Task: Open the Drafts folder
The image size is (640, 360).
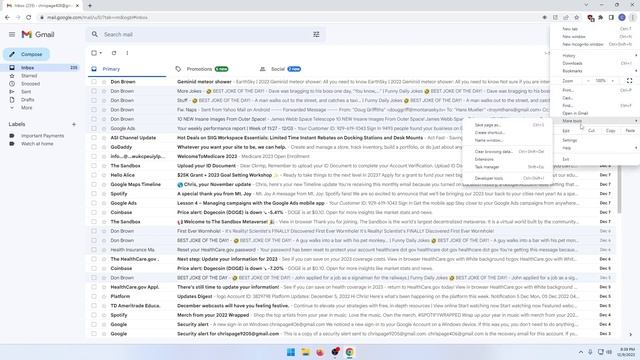Action: coord(28,100)
